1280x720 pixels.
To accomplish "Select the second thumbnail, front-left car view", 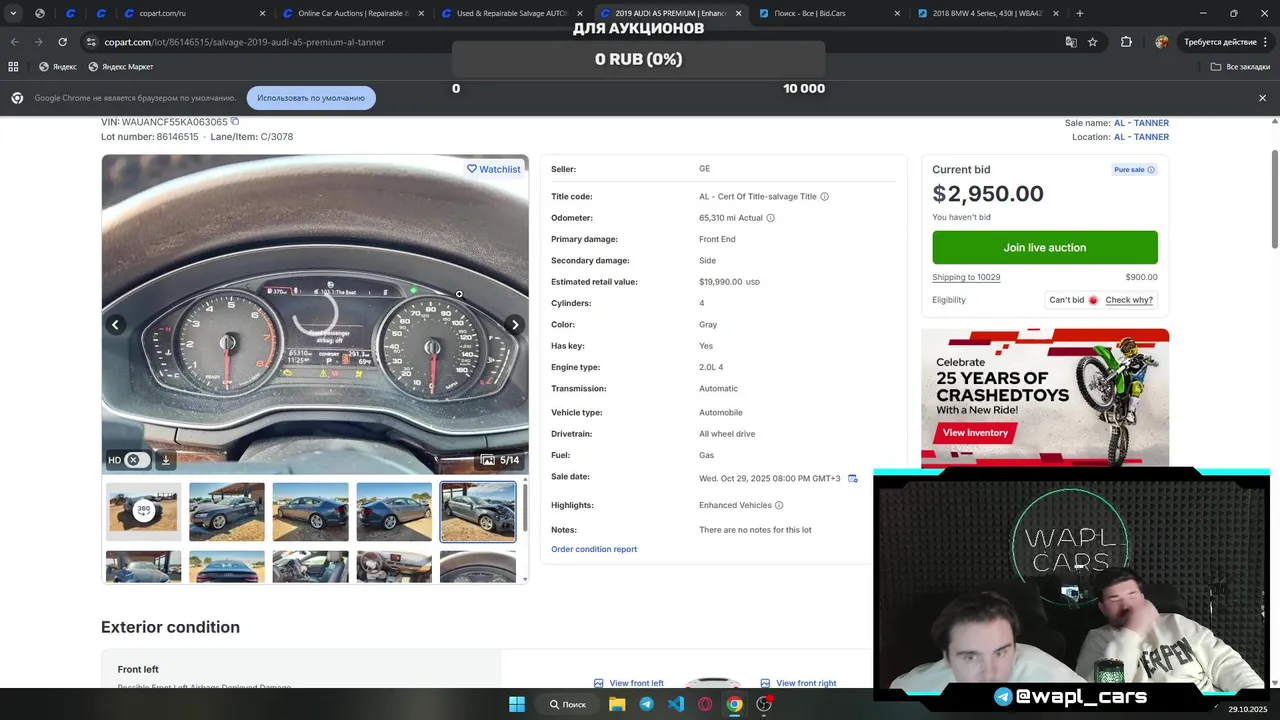I will click(227, 511).
